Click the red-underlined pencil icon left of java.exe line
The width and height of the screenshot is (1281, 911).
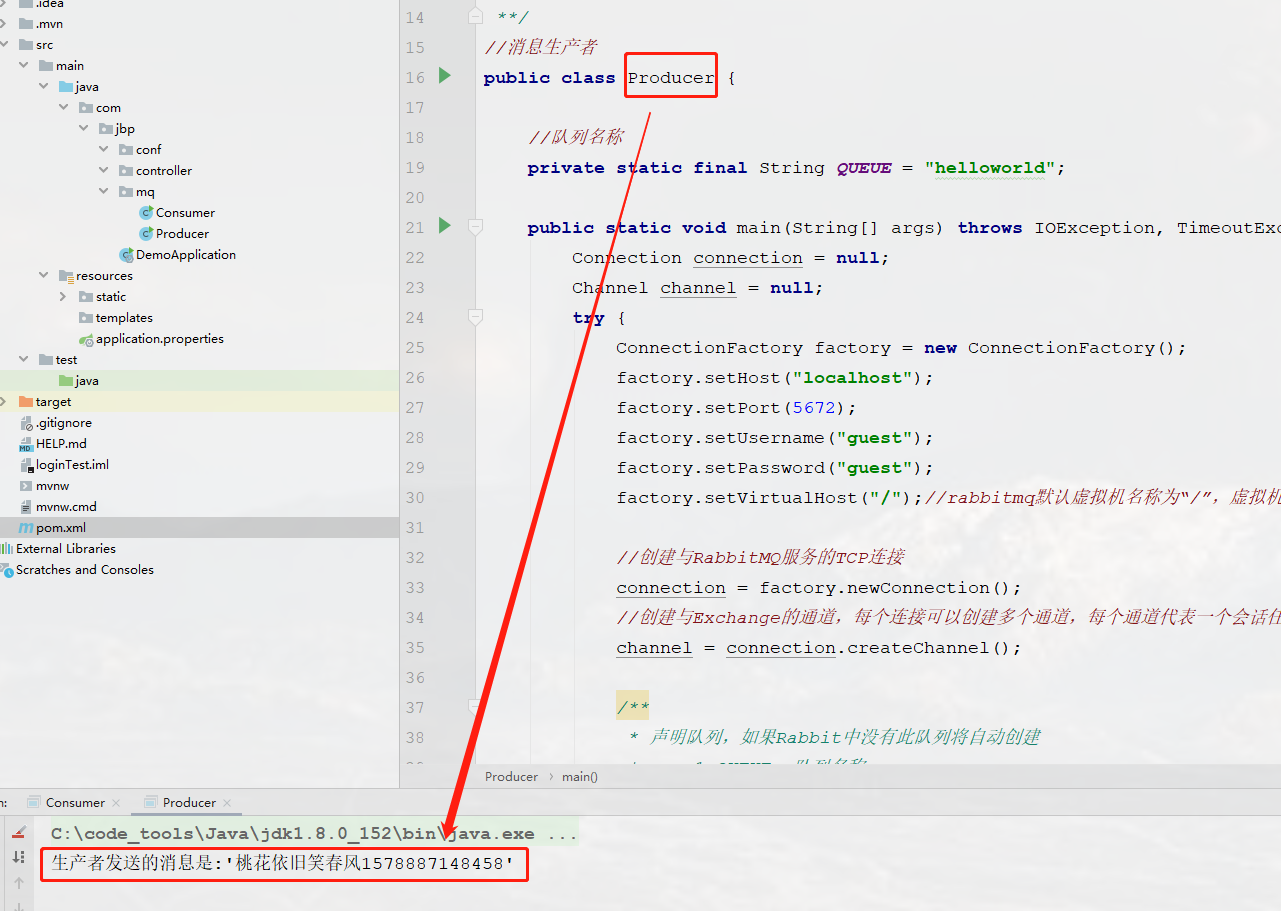tap(18, 833)
